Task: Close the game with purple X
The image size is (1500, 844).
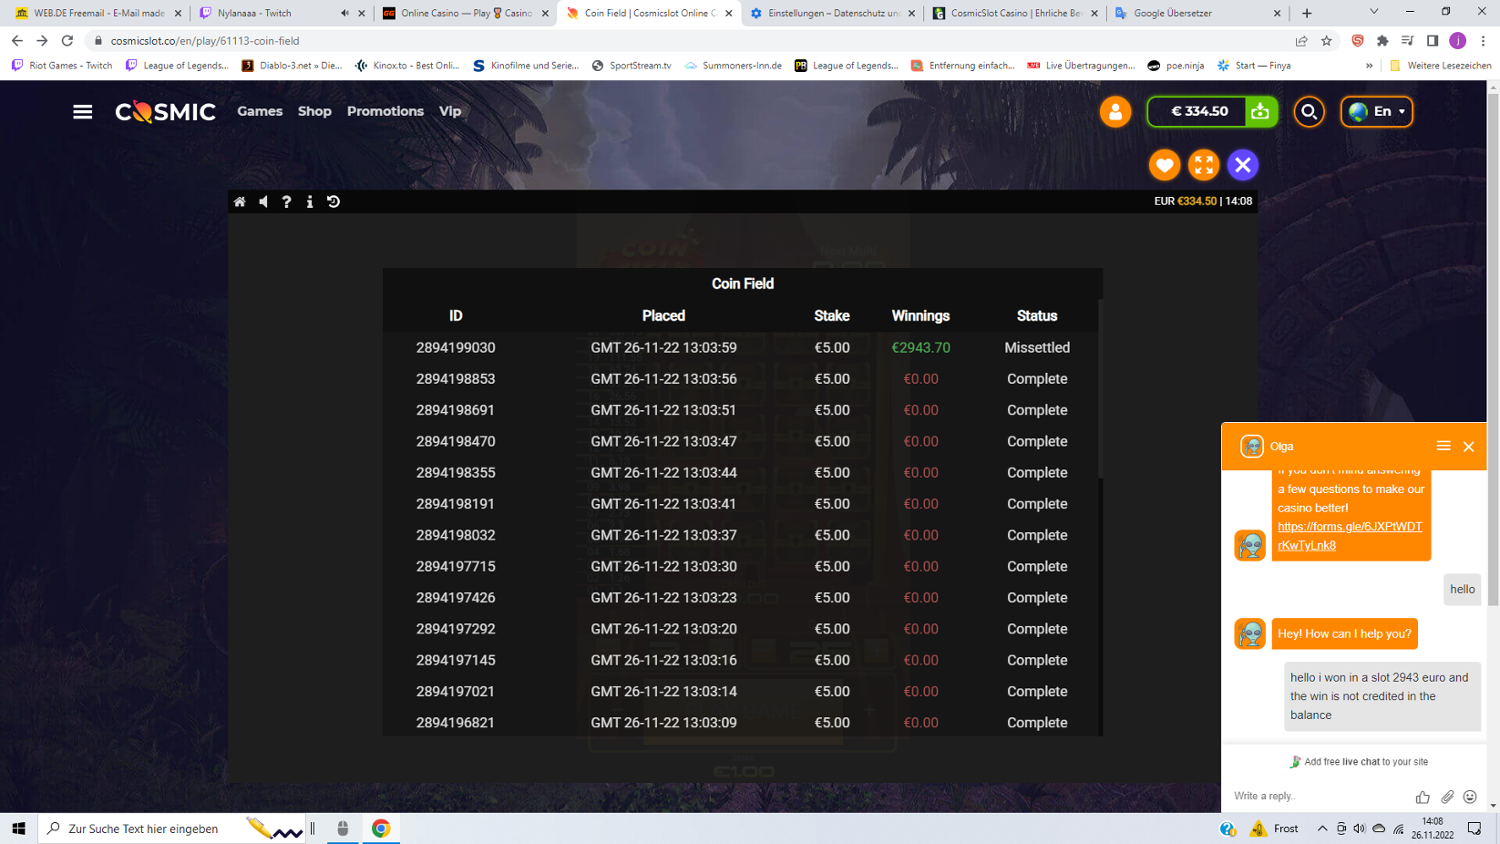Action: click(x=1243, y=165)
